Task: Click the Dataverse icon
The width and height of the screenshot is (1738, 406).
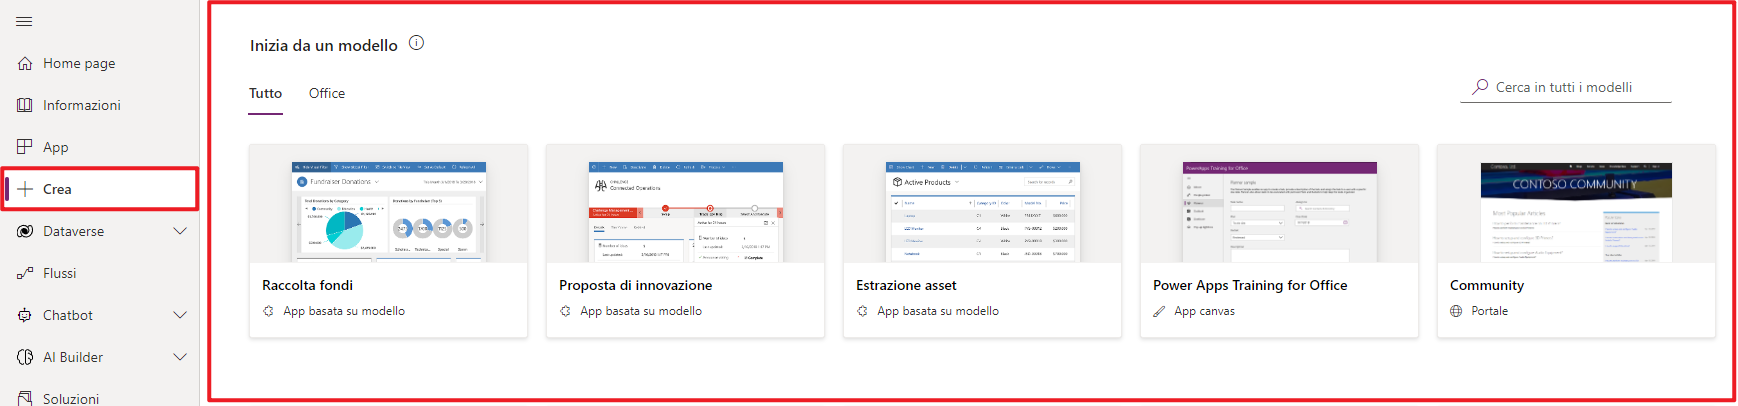Action: (25, 231)
